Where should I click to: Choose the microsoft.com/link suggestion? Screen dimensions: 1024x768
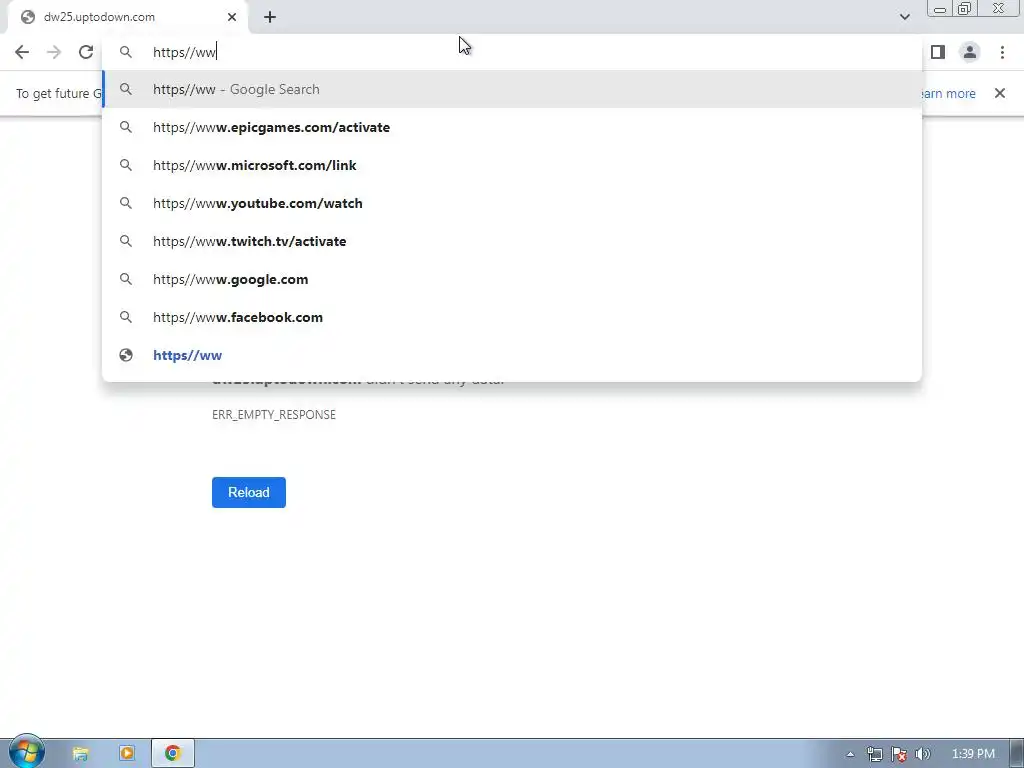pos(512,165)
